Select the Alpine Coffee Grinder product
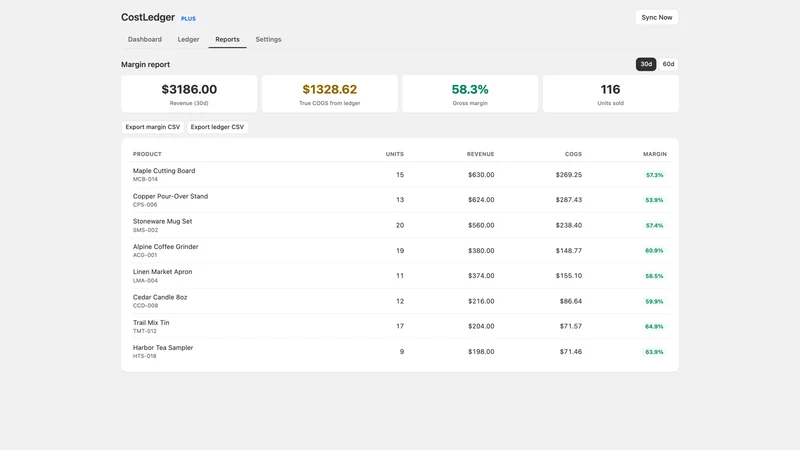Image resolution: width=800 pixels, height=450 pixels. tap(165, 247)
